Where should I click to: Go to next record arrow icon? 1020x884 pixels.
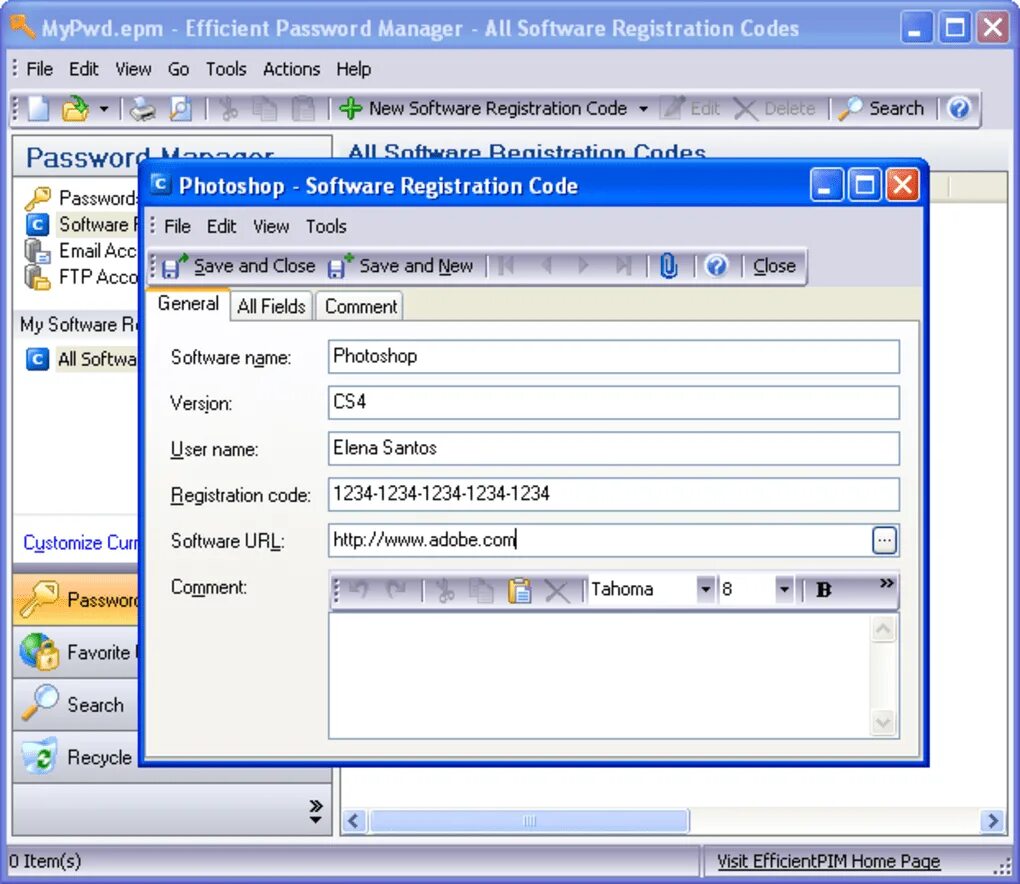[x=584, y=266]
